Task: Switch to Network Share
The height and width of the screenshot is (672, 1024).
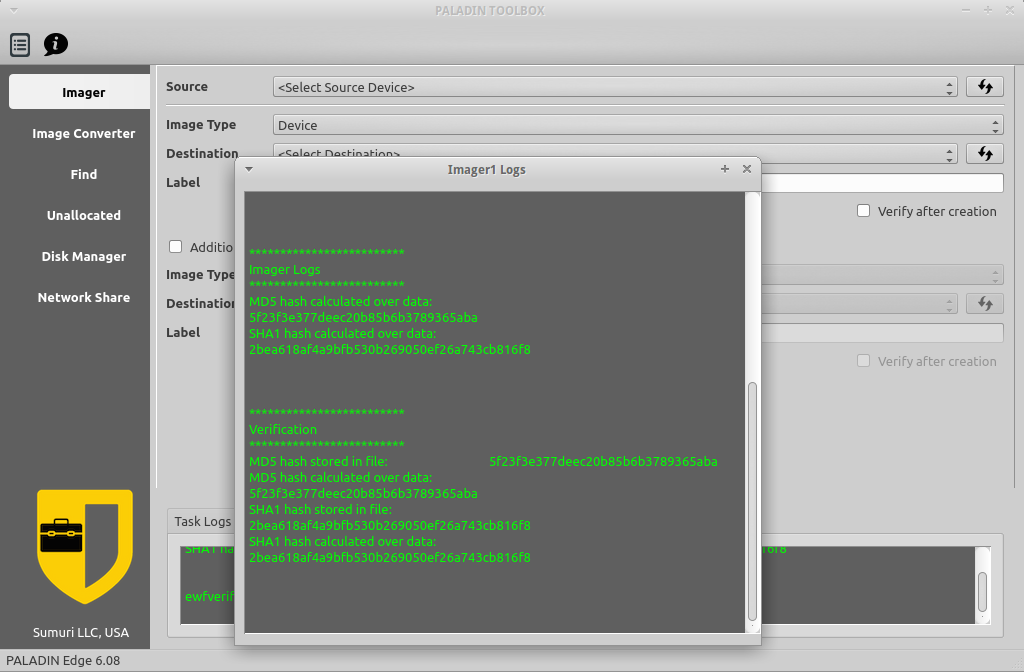Action: click(x=84, y=298)
